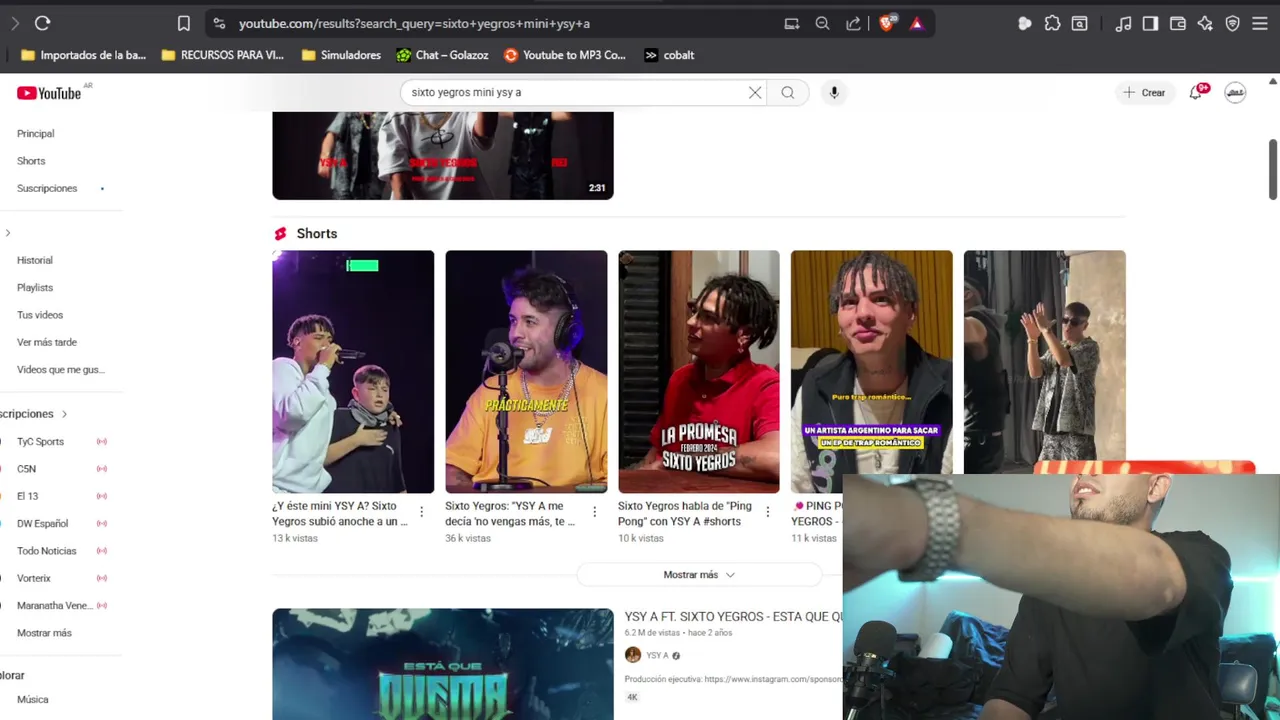Open Historial in sidebar
Screen dimensions: 1280x720
pyautogui.click(x=35, y=260)
